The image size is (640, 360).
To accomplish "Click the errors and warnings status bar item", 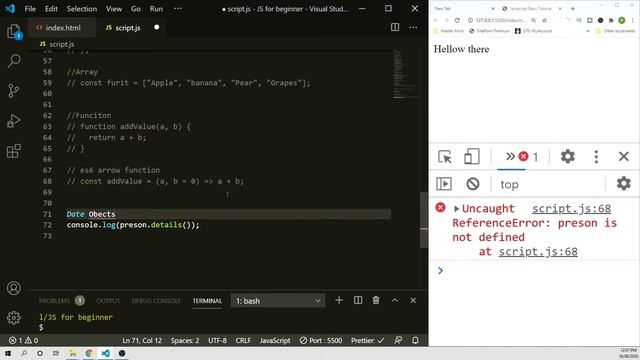I will pos(24,340).
